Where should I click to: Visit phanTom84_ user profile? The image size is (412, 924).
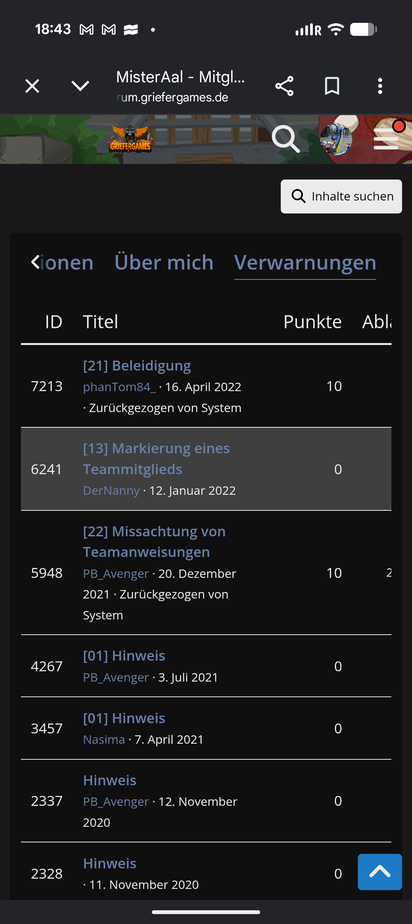120,387
